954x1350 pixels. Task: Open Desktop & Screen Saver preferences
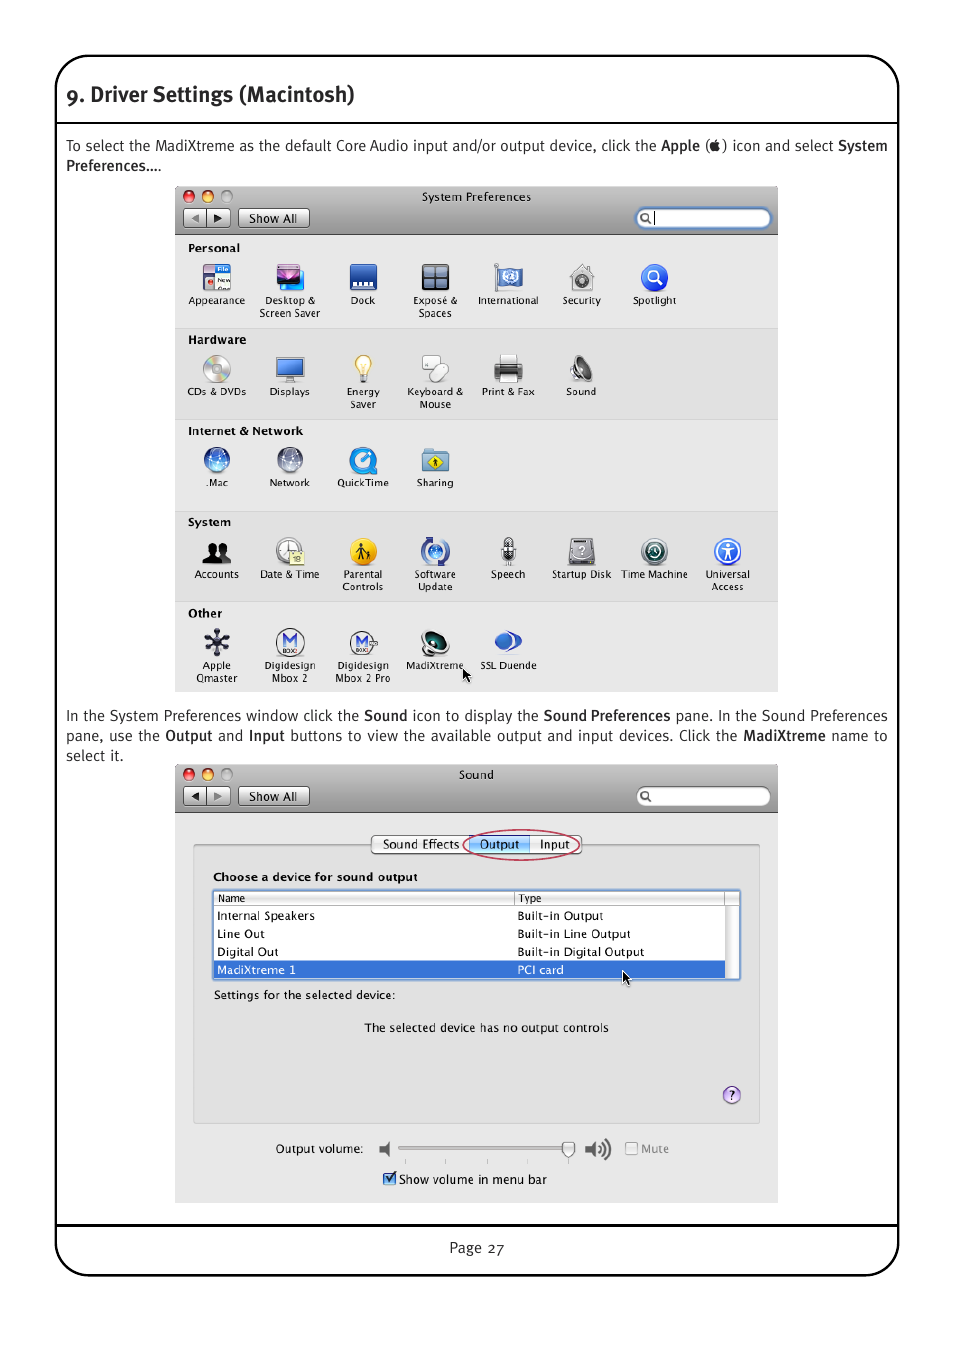[x=290, y=278]
